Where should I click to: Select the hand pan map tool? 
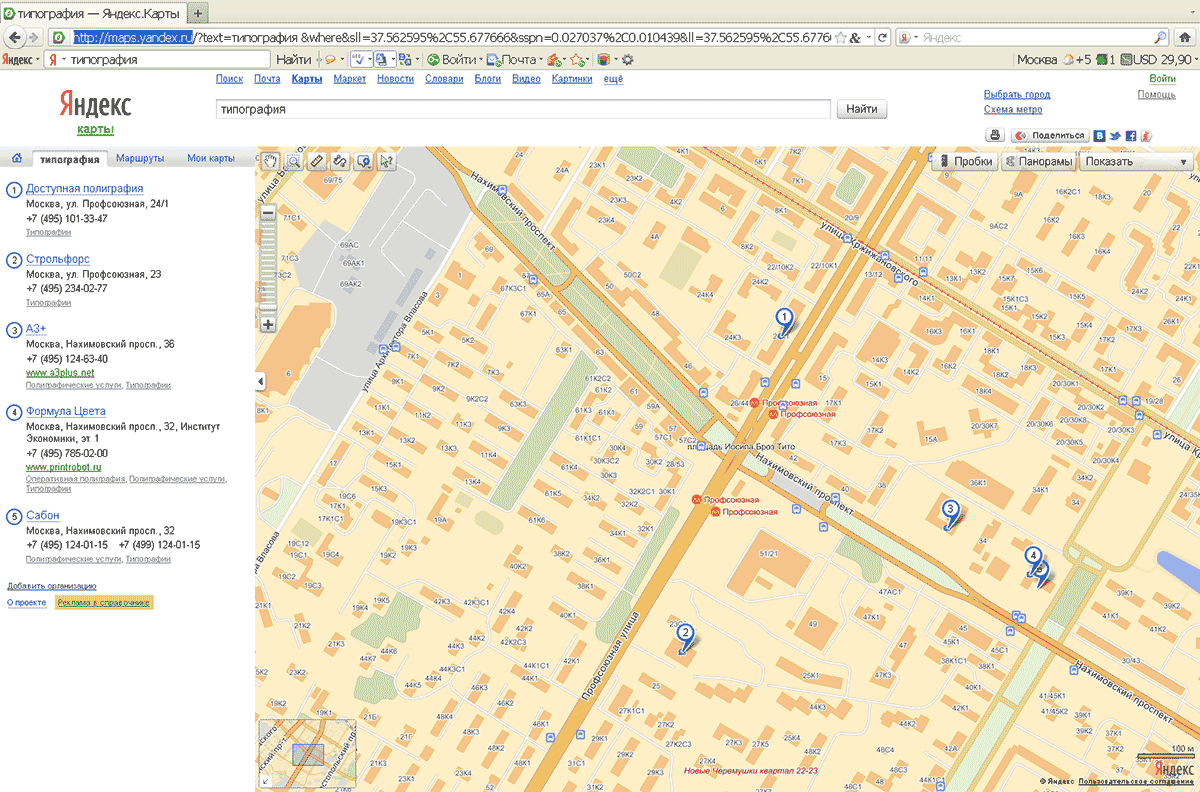(x=270, y=160)
